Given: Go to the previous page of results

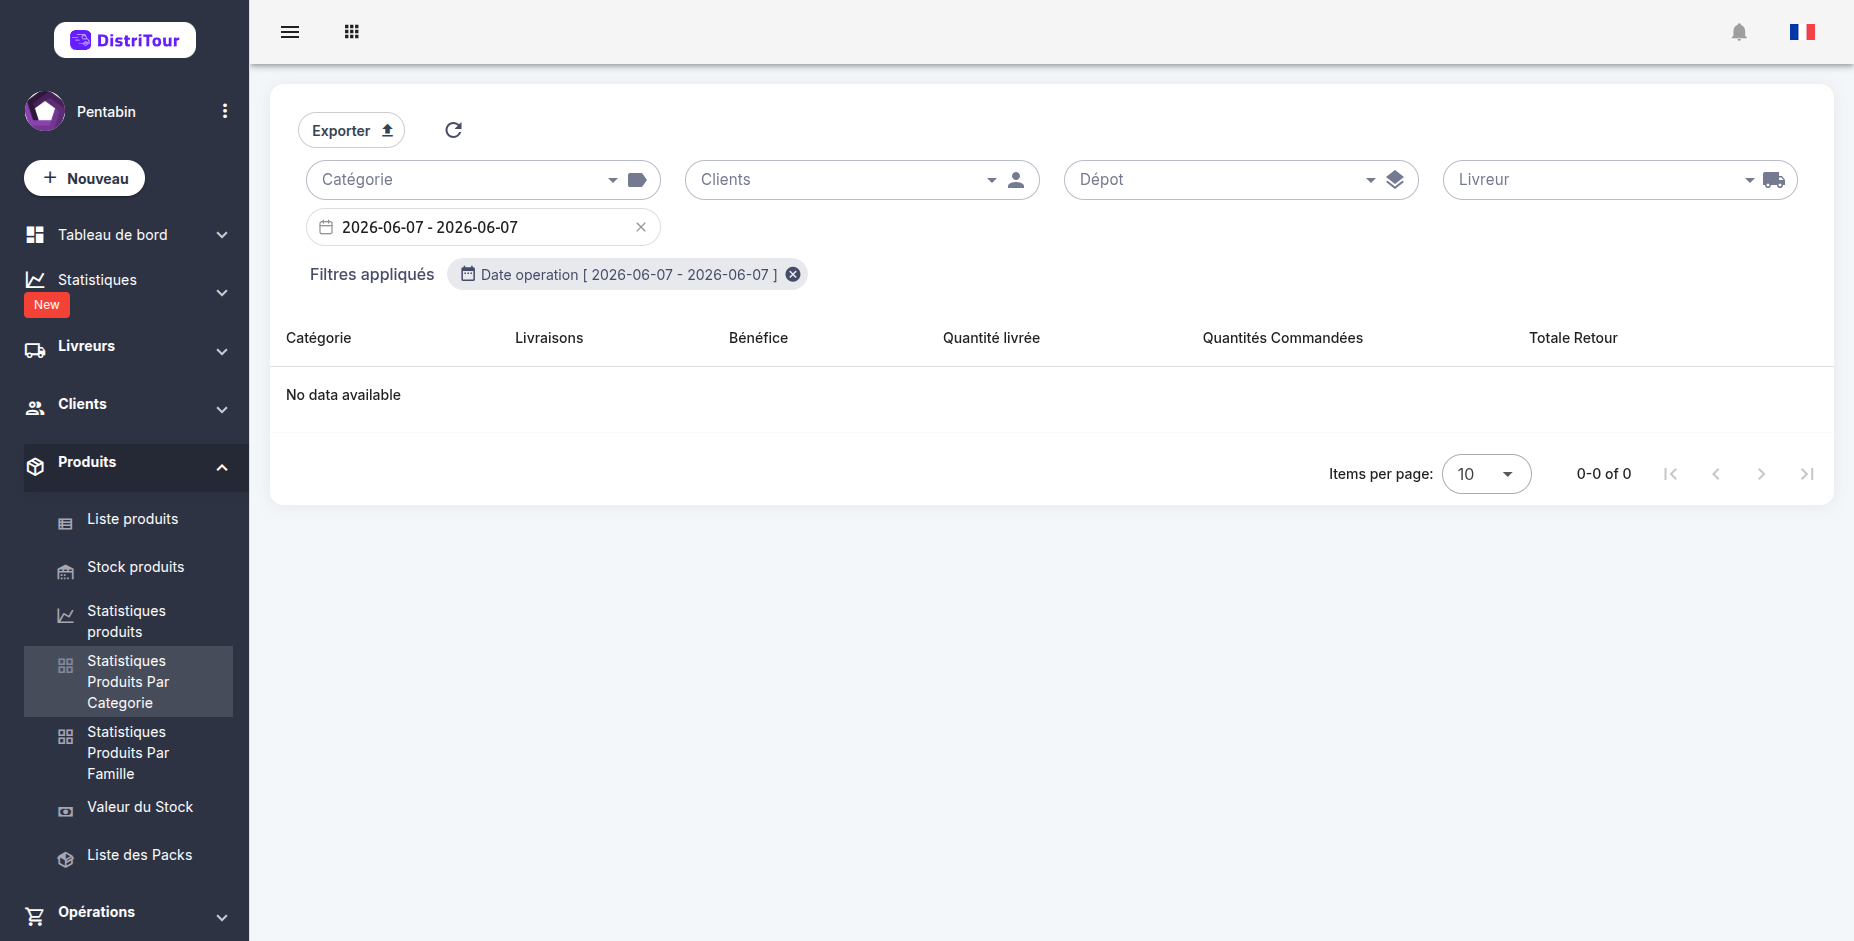Looking at the screenshot, I should tap(1716, 474).
